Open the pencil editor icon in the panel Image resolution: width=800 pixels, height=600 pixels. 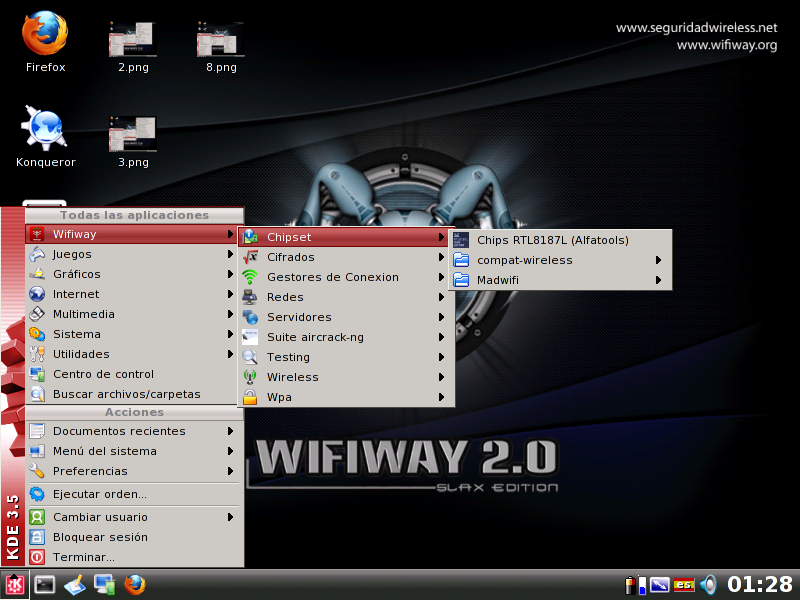[x=74, y=585]
